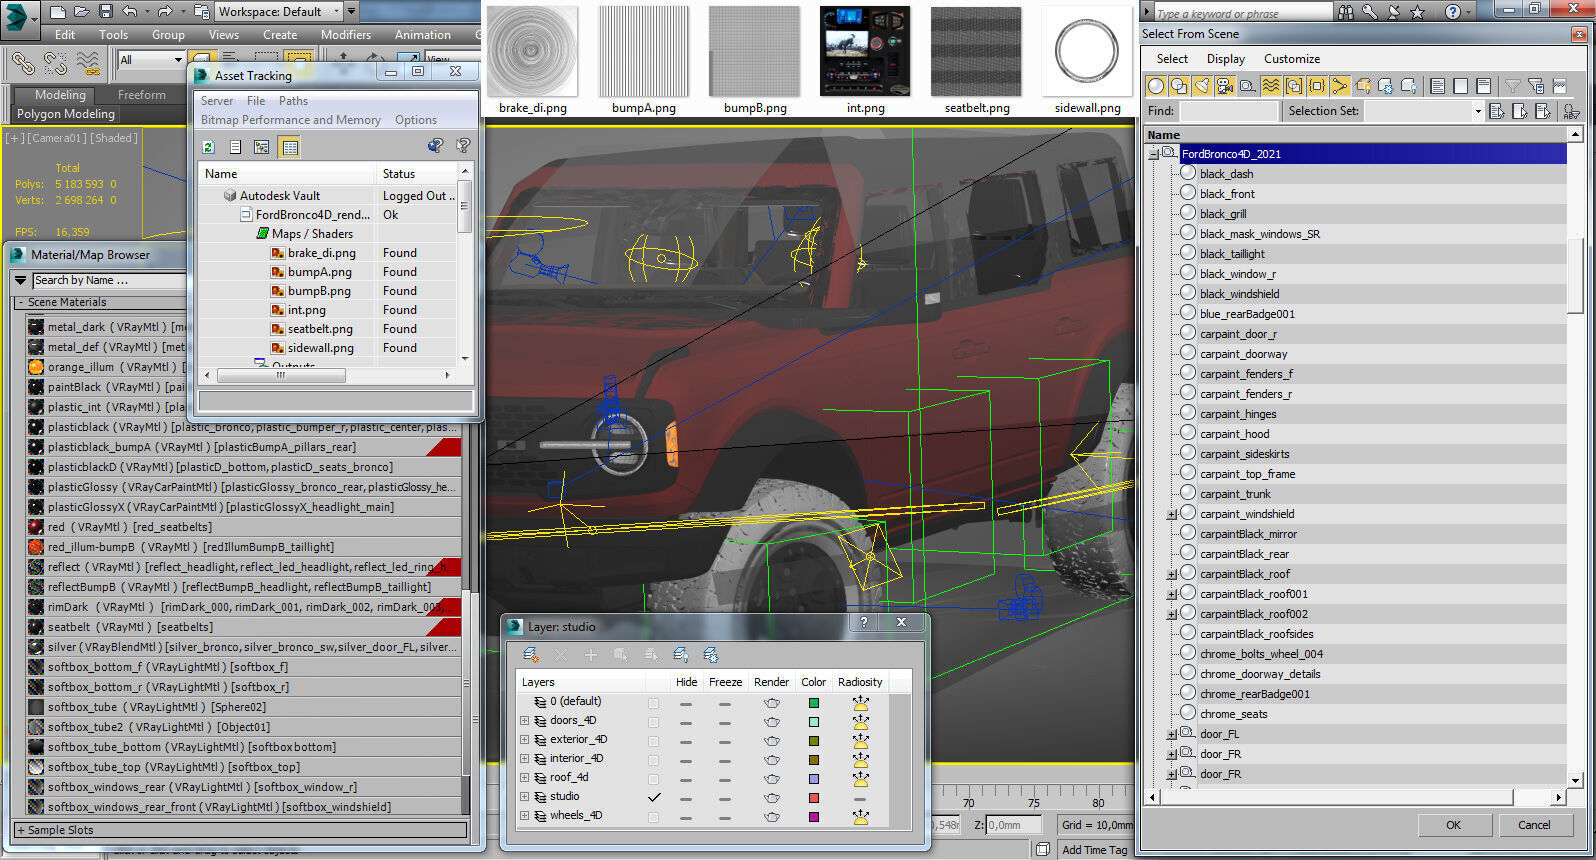Click the Bind to Space Warp icon

(88, 63)
